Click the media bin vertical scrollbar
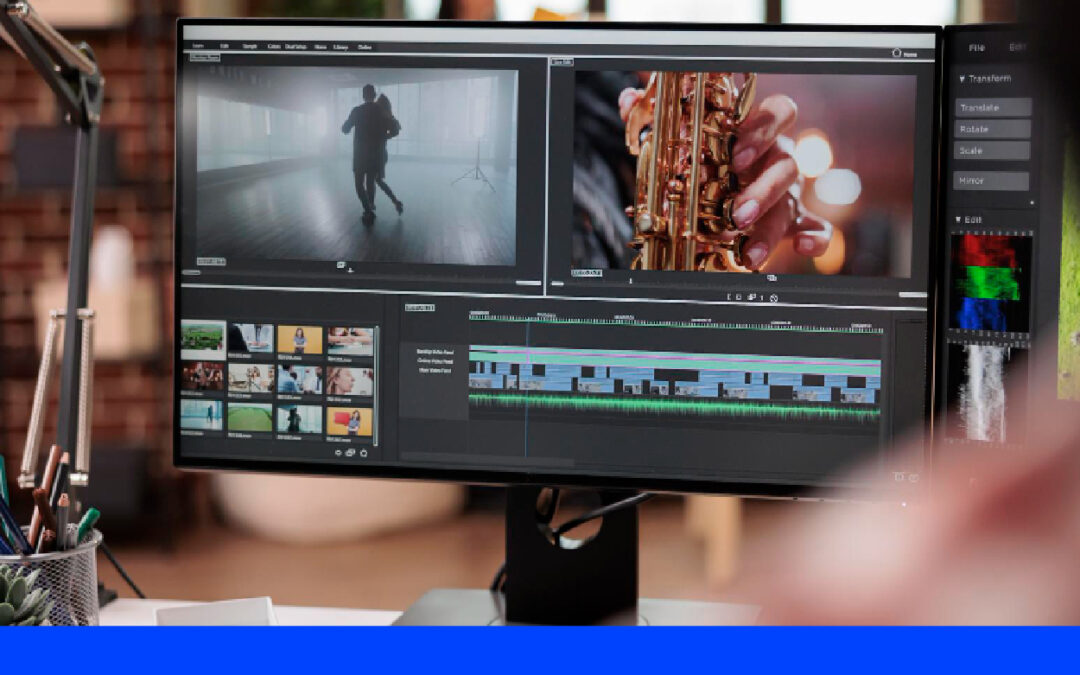This screenshot has width=1080, height=675. coord(376,386)
